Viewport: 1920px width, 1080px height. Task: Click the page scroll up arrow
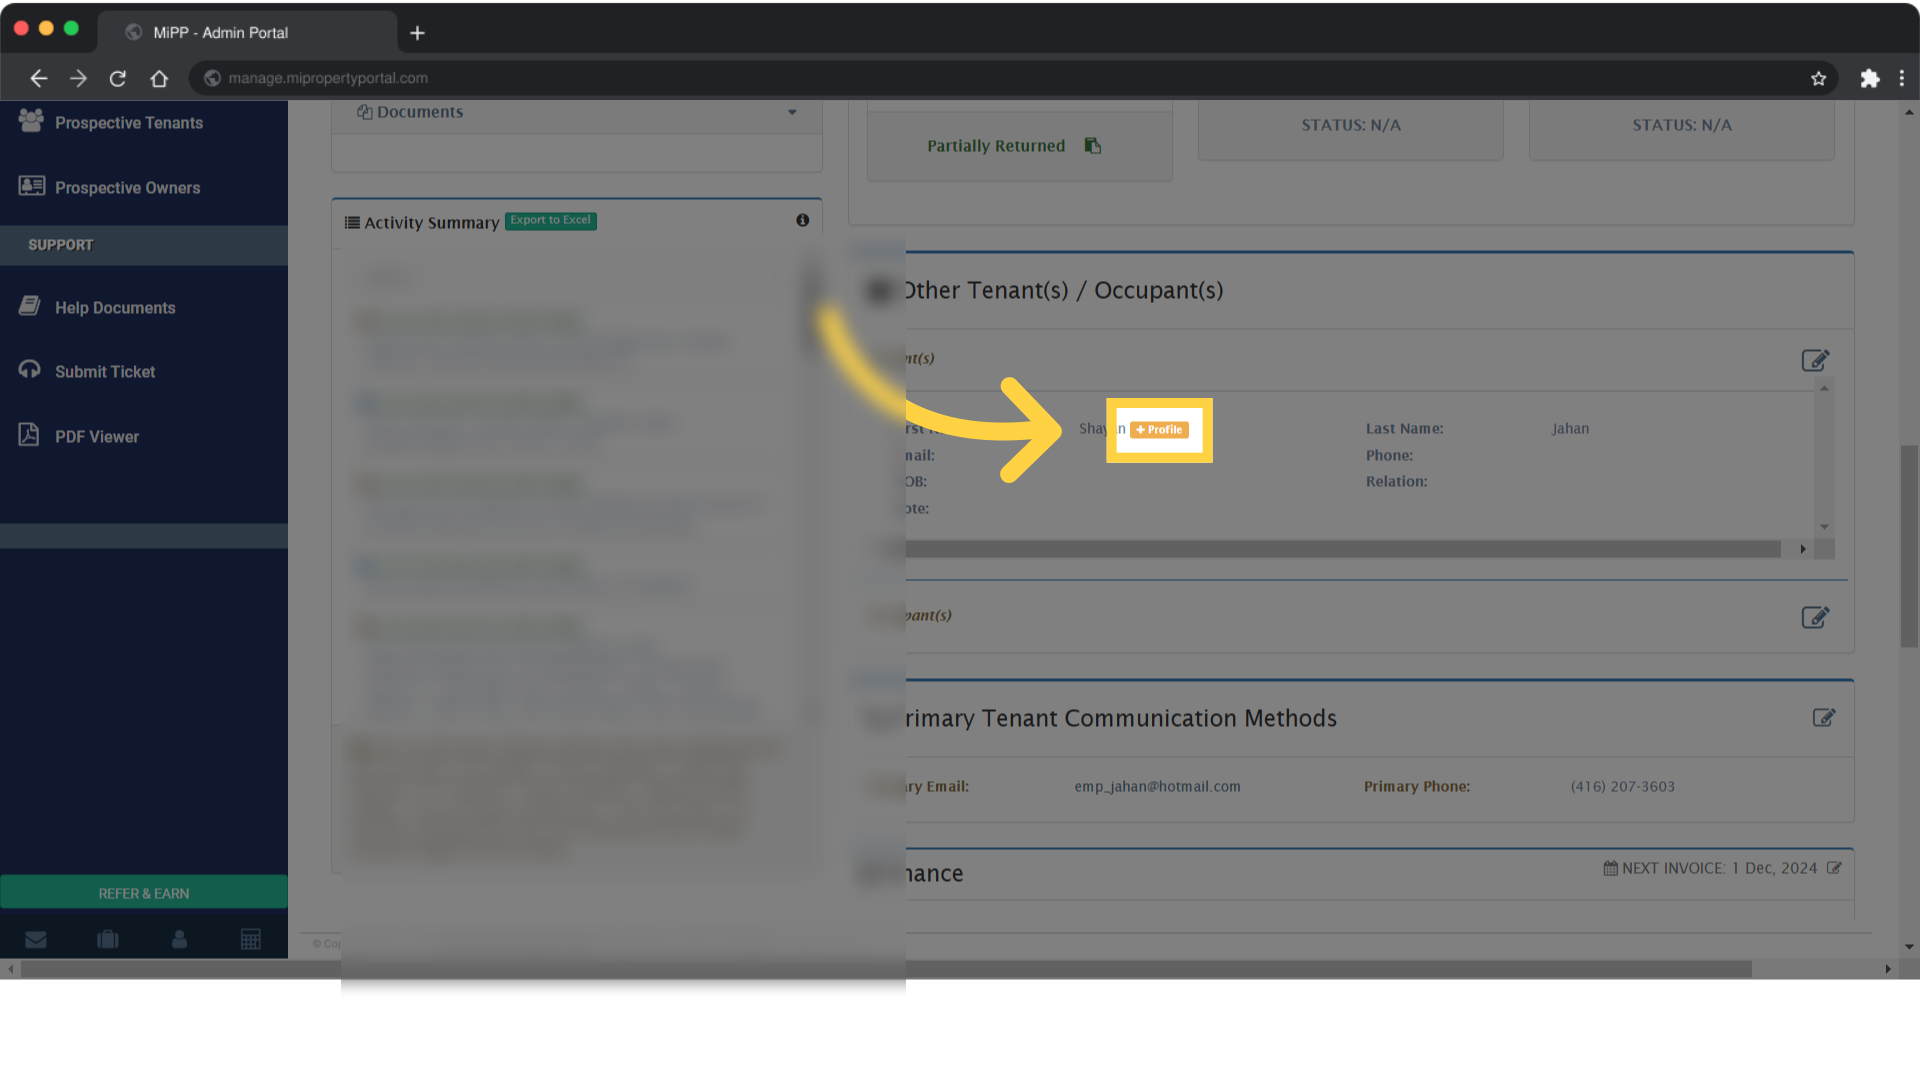pyautogui.click(x=1909, y=113)
